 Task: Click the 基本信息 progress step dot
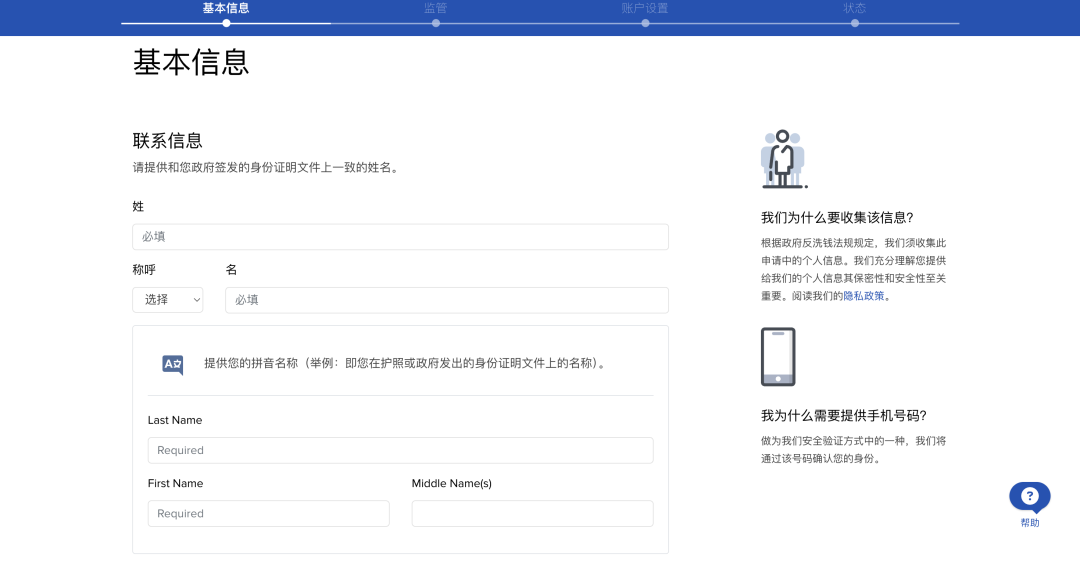[227, 23]
